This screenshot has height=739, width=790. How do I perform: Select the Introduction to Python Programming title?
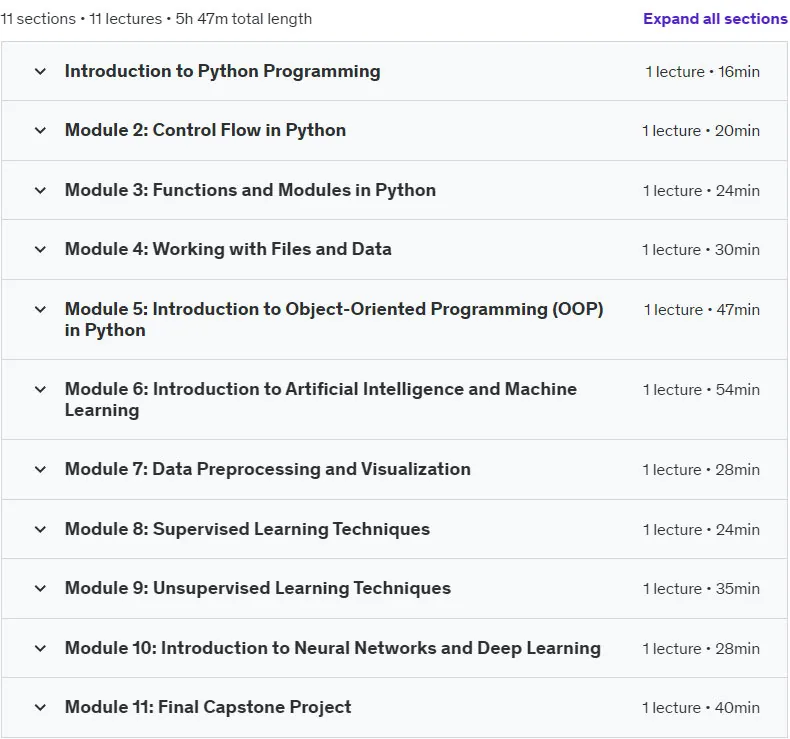(223, 72)
